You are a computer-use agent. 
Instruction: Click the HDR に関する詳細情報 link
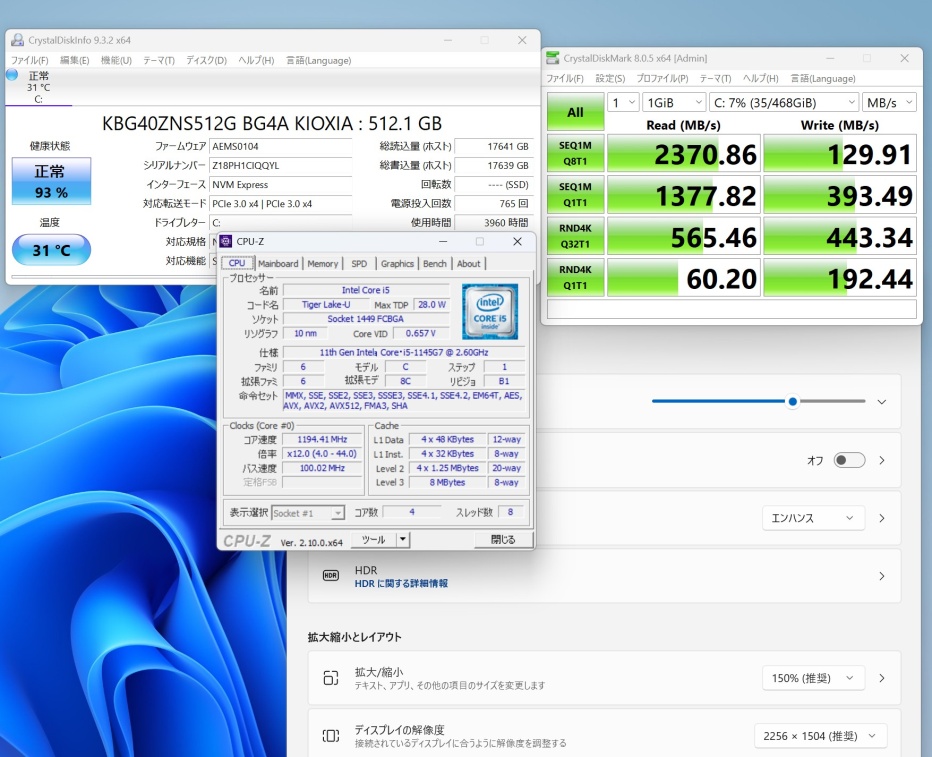401,583
